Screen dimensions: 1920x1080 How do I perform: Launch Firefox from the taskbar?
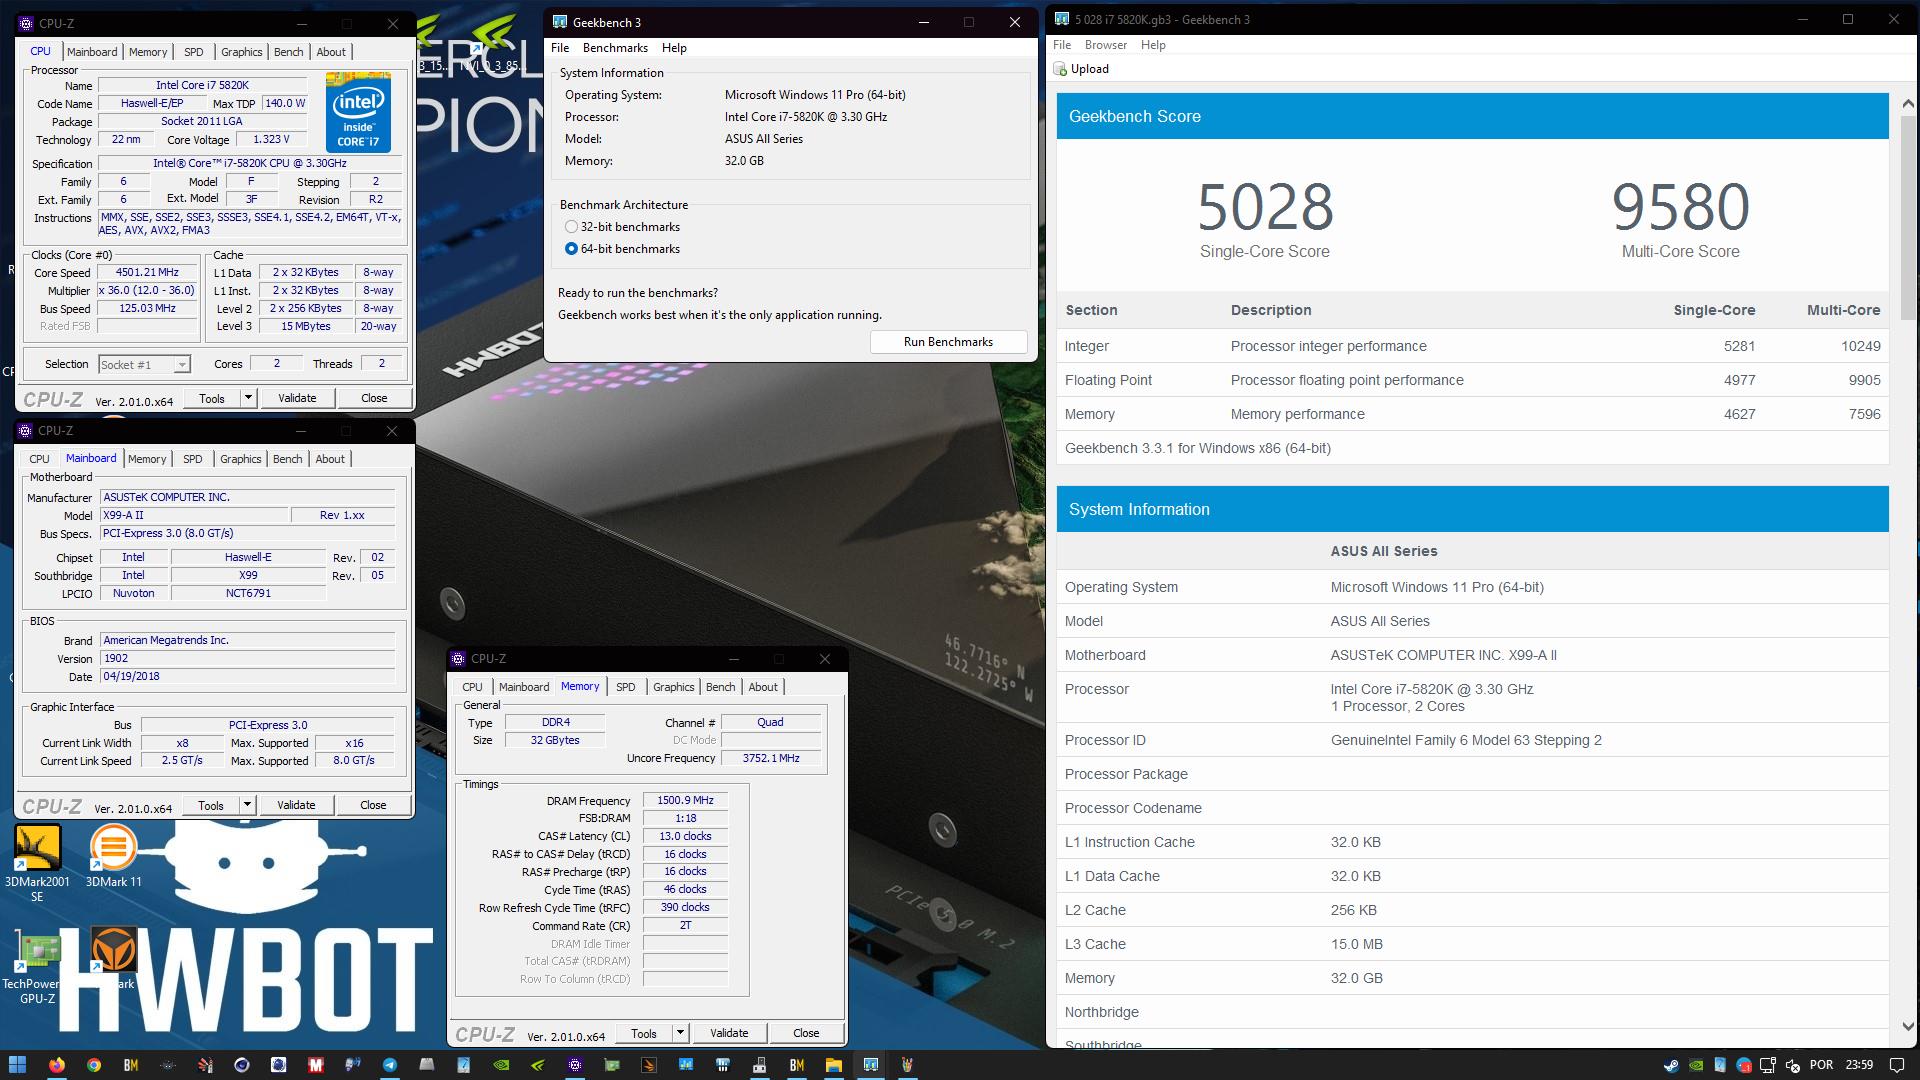coord(57,1065)
